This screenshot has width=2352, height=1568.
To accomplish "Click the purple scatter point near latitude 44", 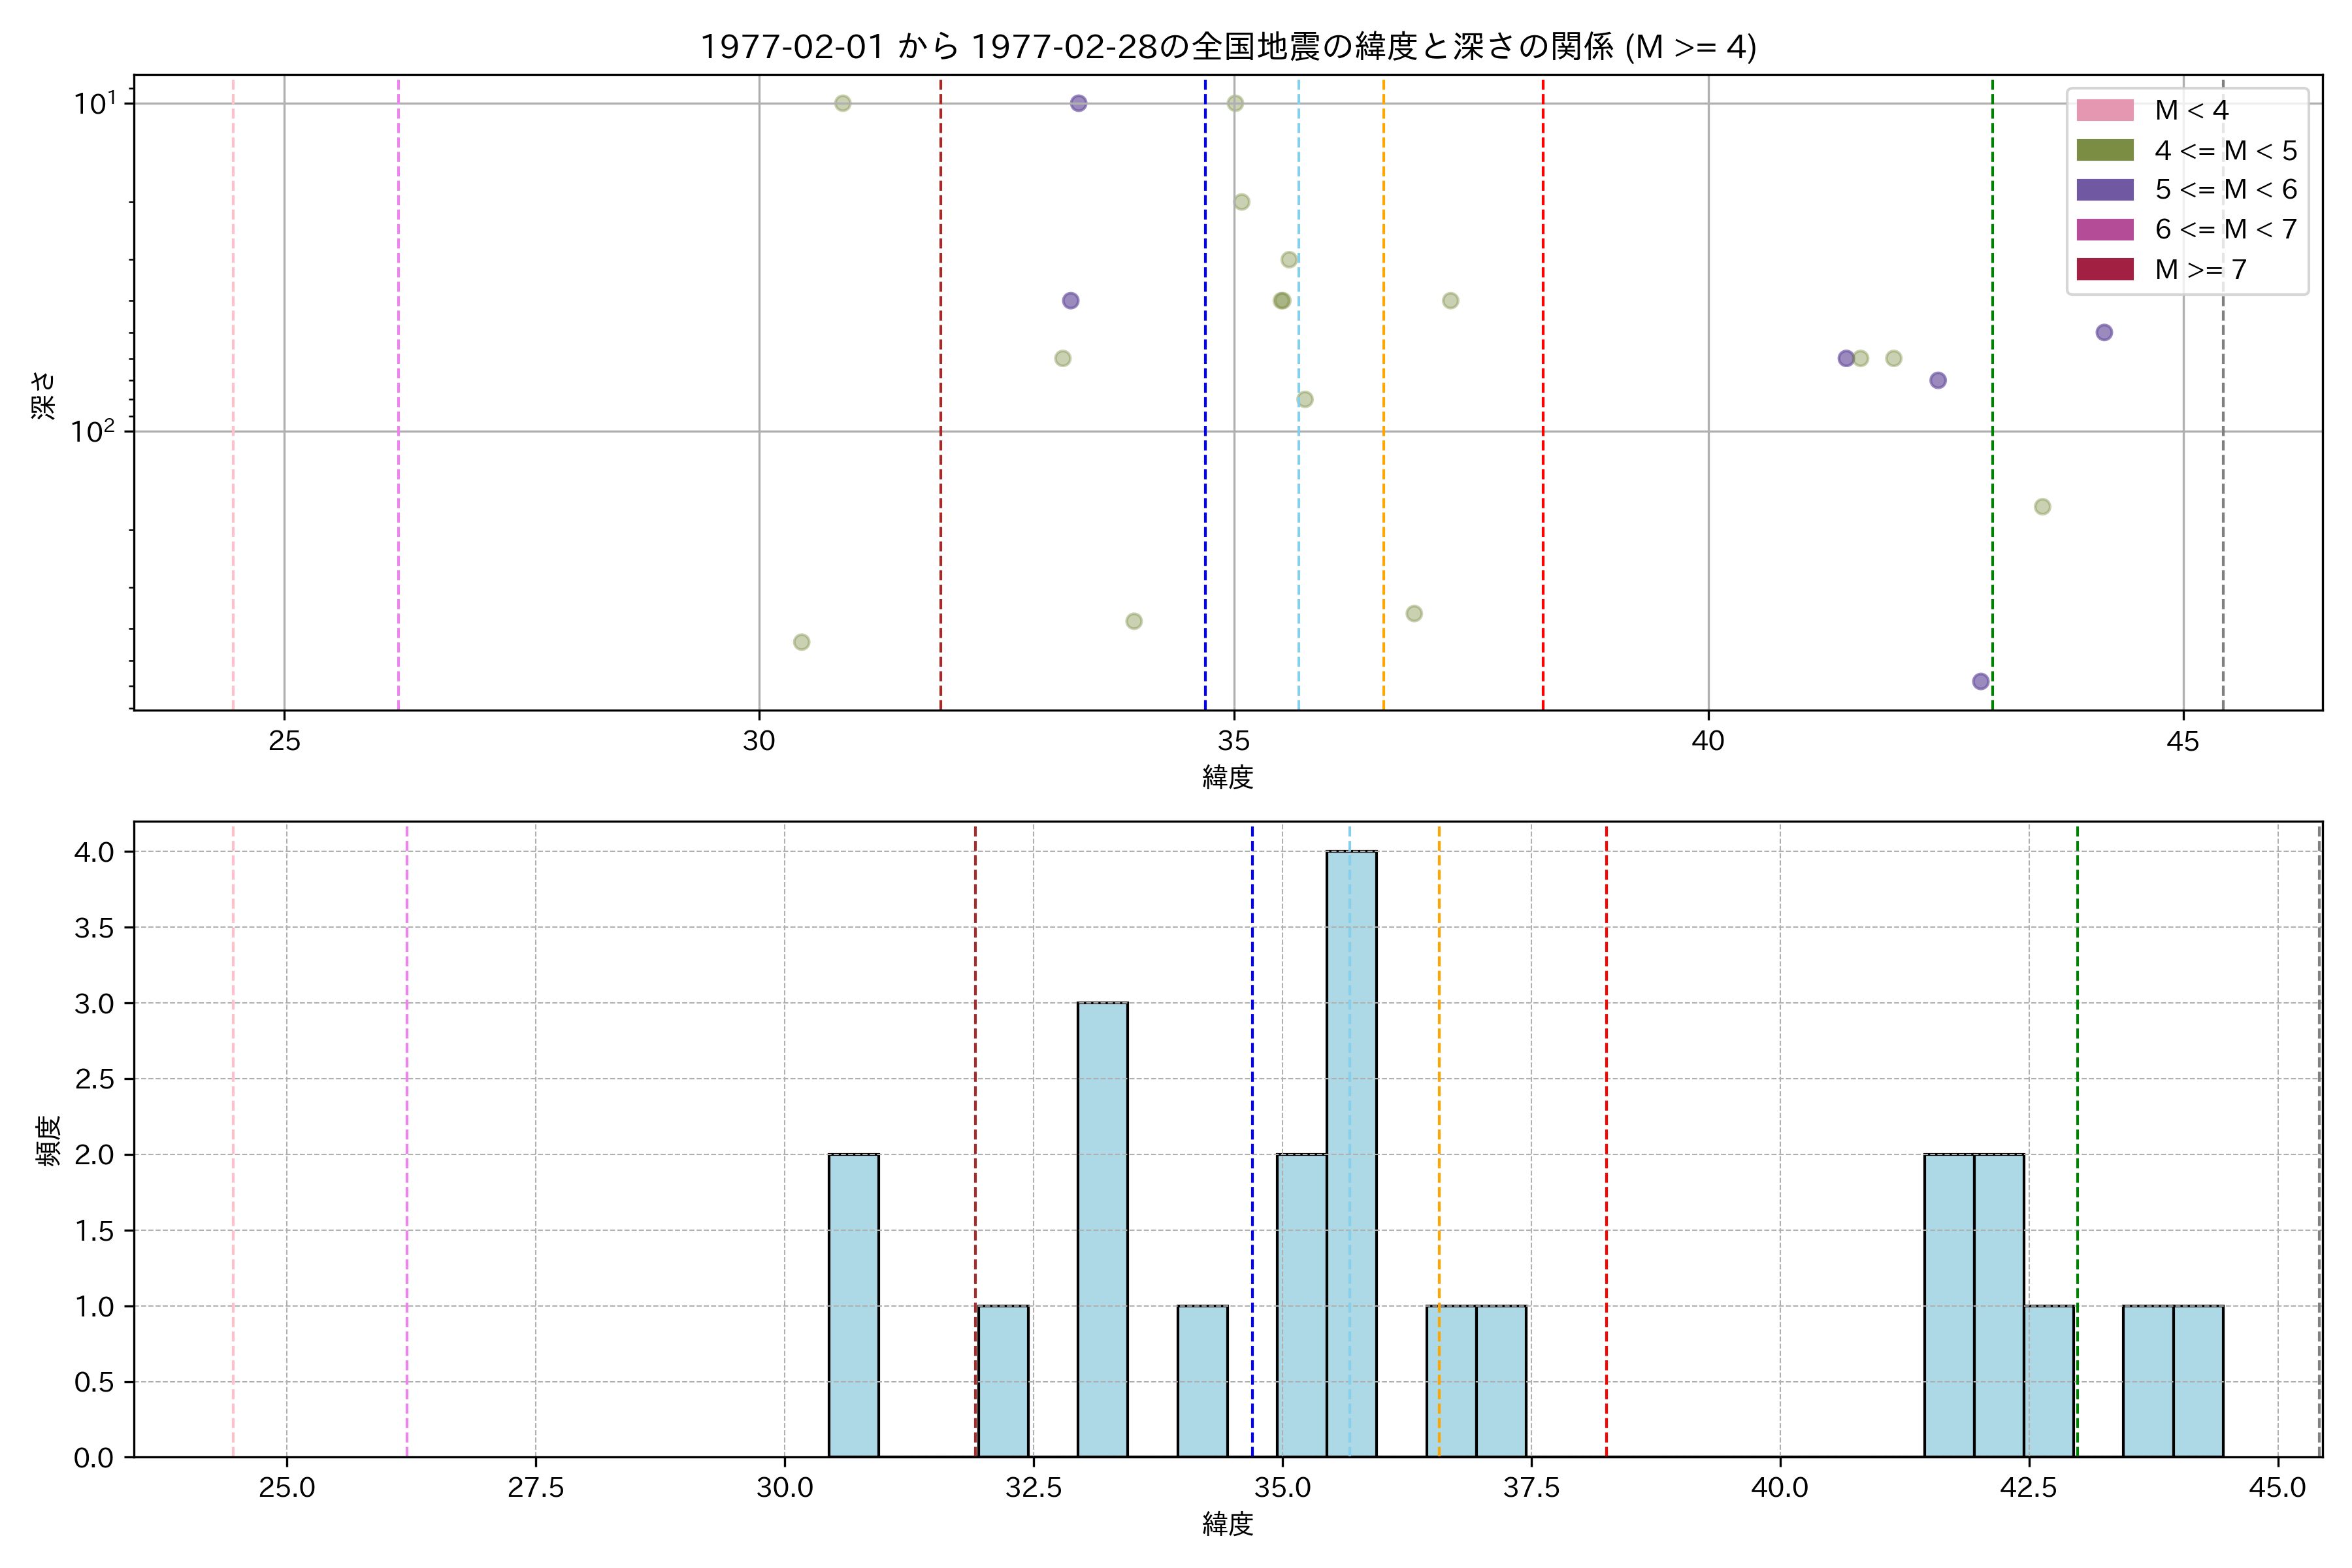I will [2104, 332].
